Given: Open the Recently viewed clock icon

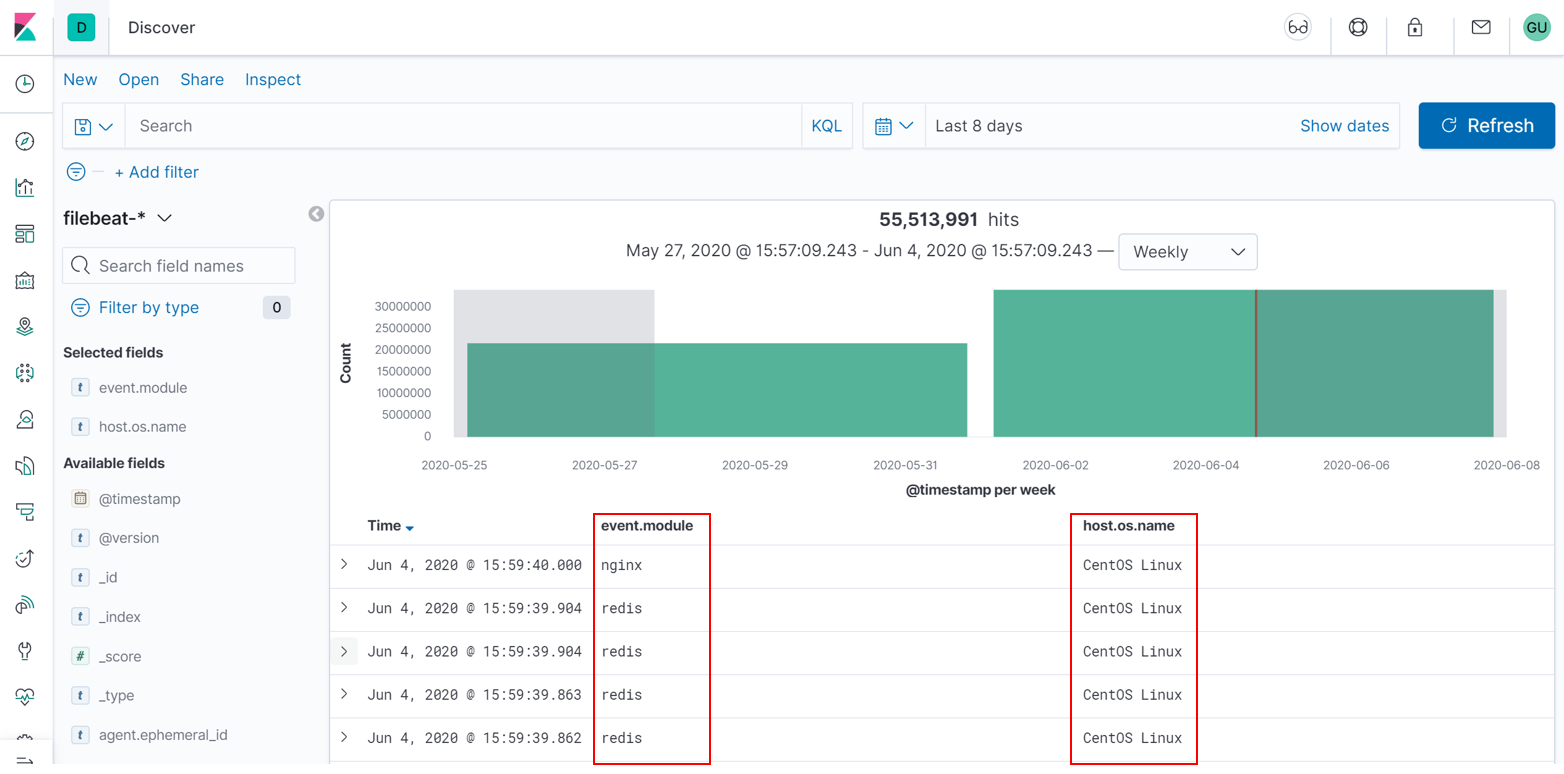Looking at the screenshot, I should point(25,84).
